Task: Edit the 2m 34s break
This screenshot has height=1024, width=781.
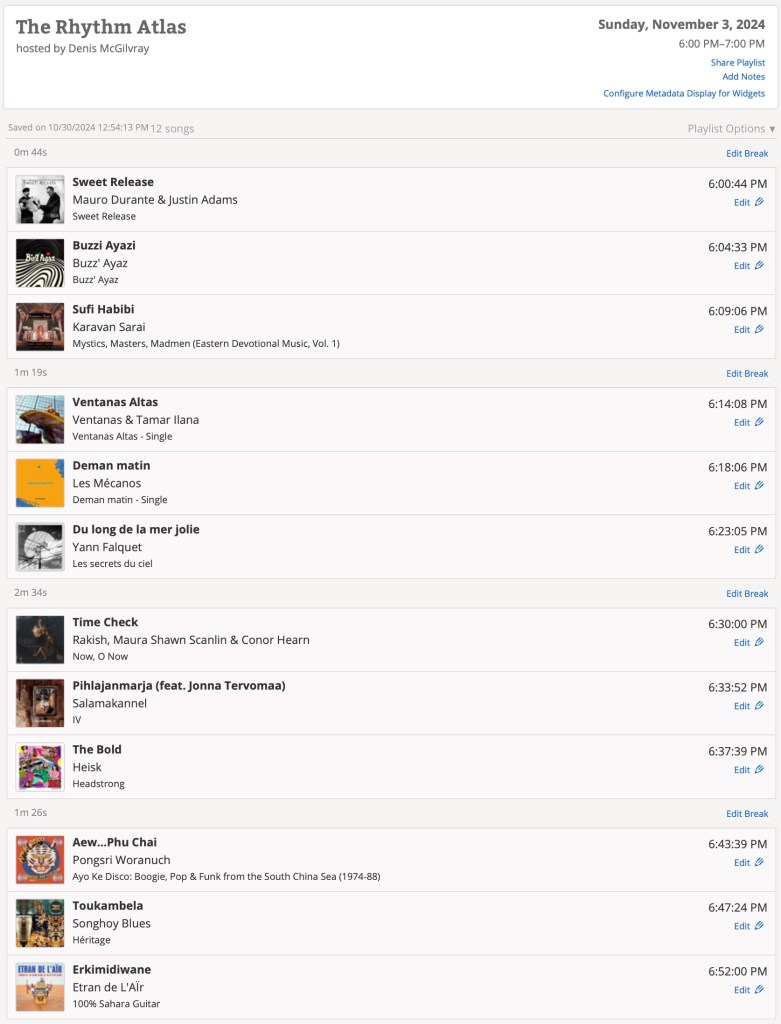Action: tap(747, 593)
